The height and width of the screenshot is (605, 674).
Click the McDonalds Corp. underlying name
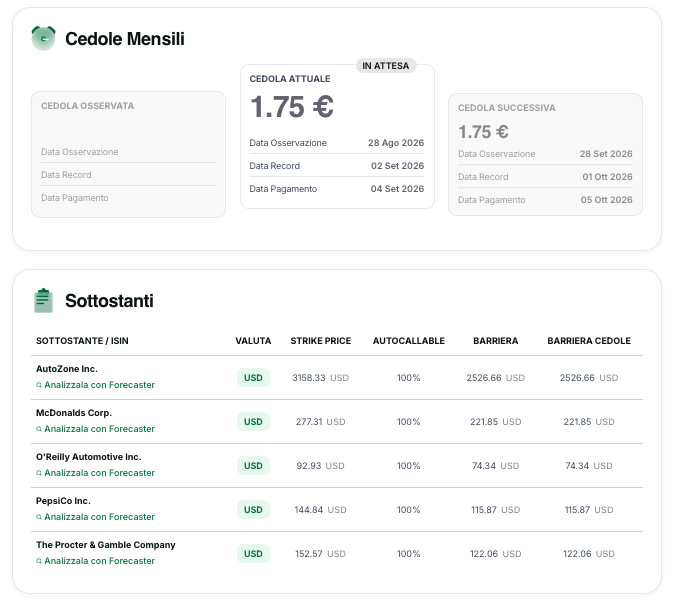pos(74,413)
